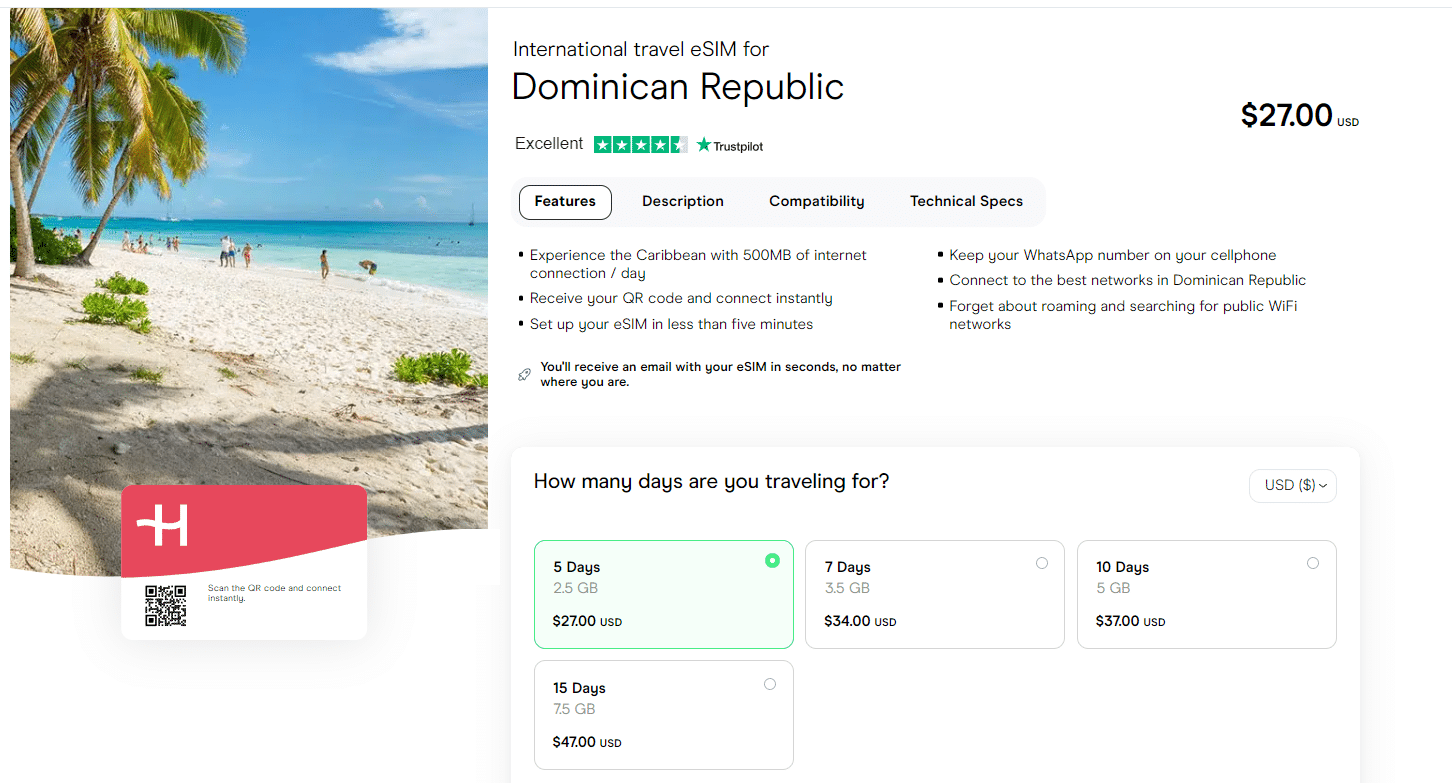Choose the 15 Days 7.5 GB plan card
Screen dimensions: 1452x783
[663, 715]
